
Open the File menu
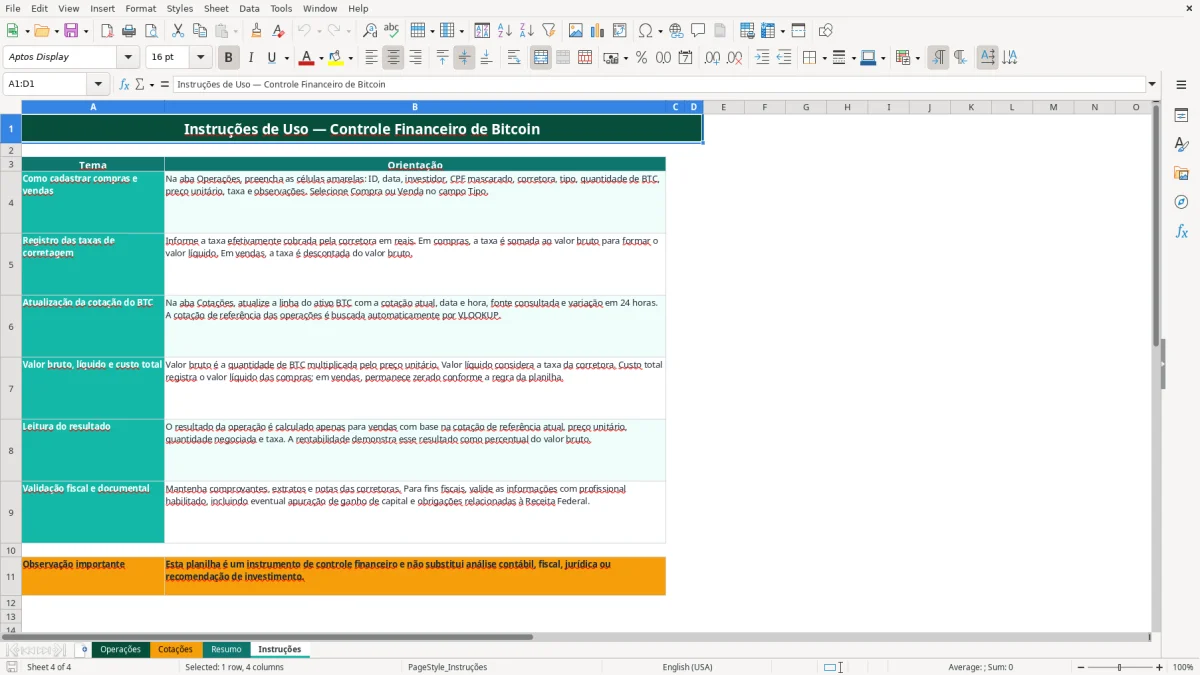click(x=13, y=8)
